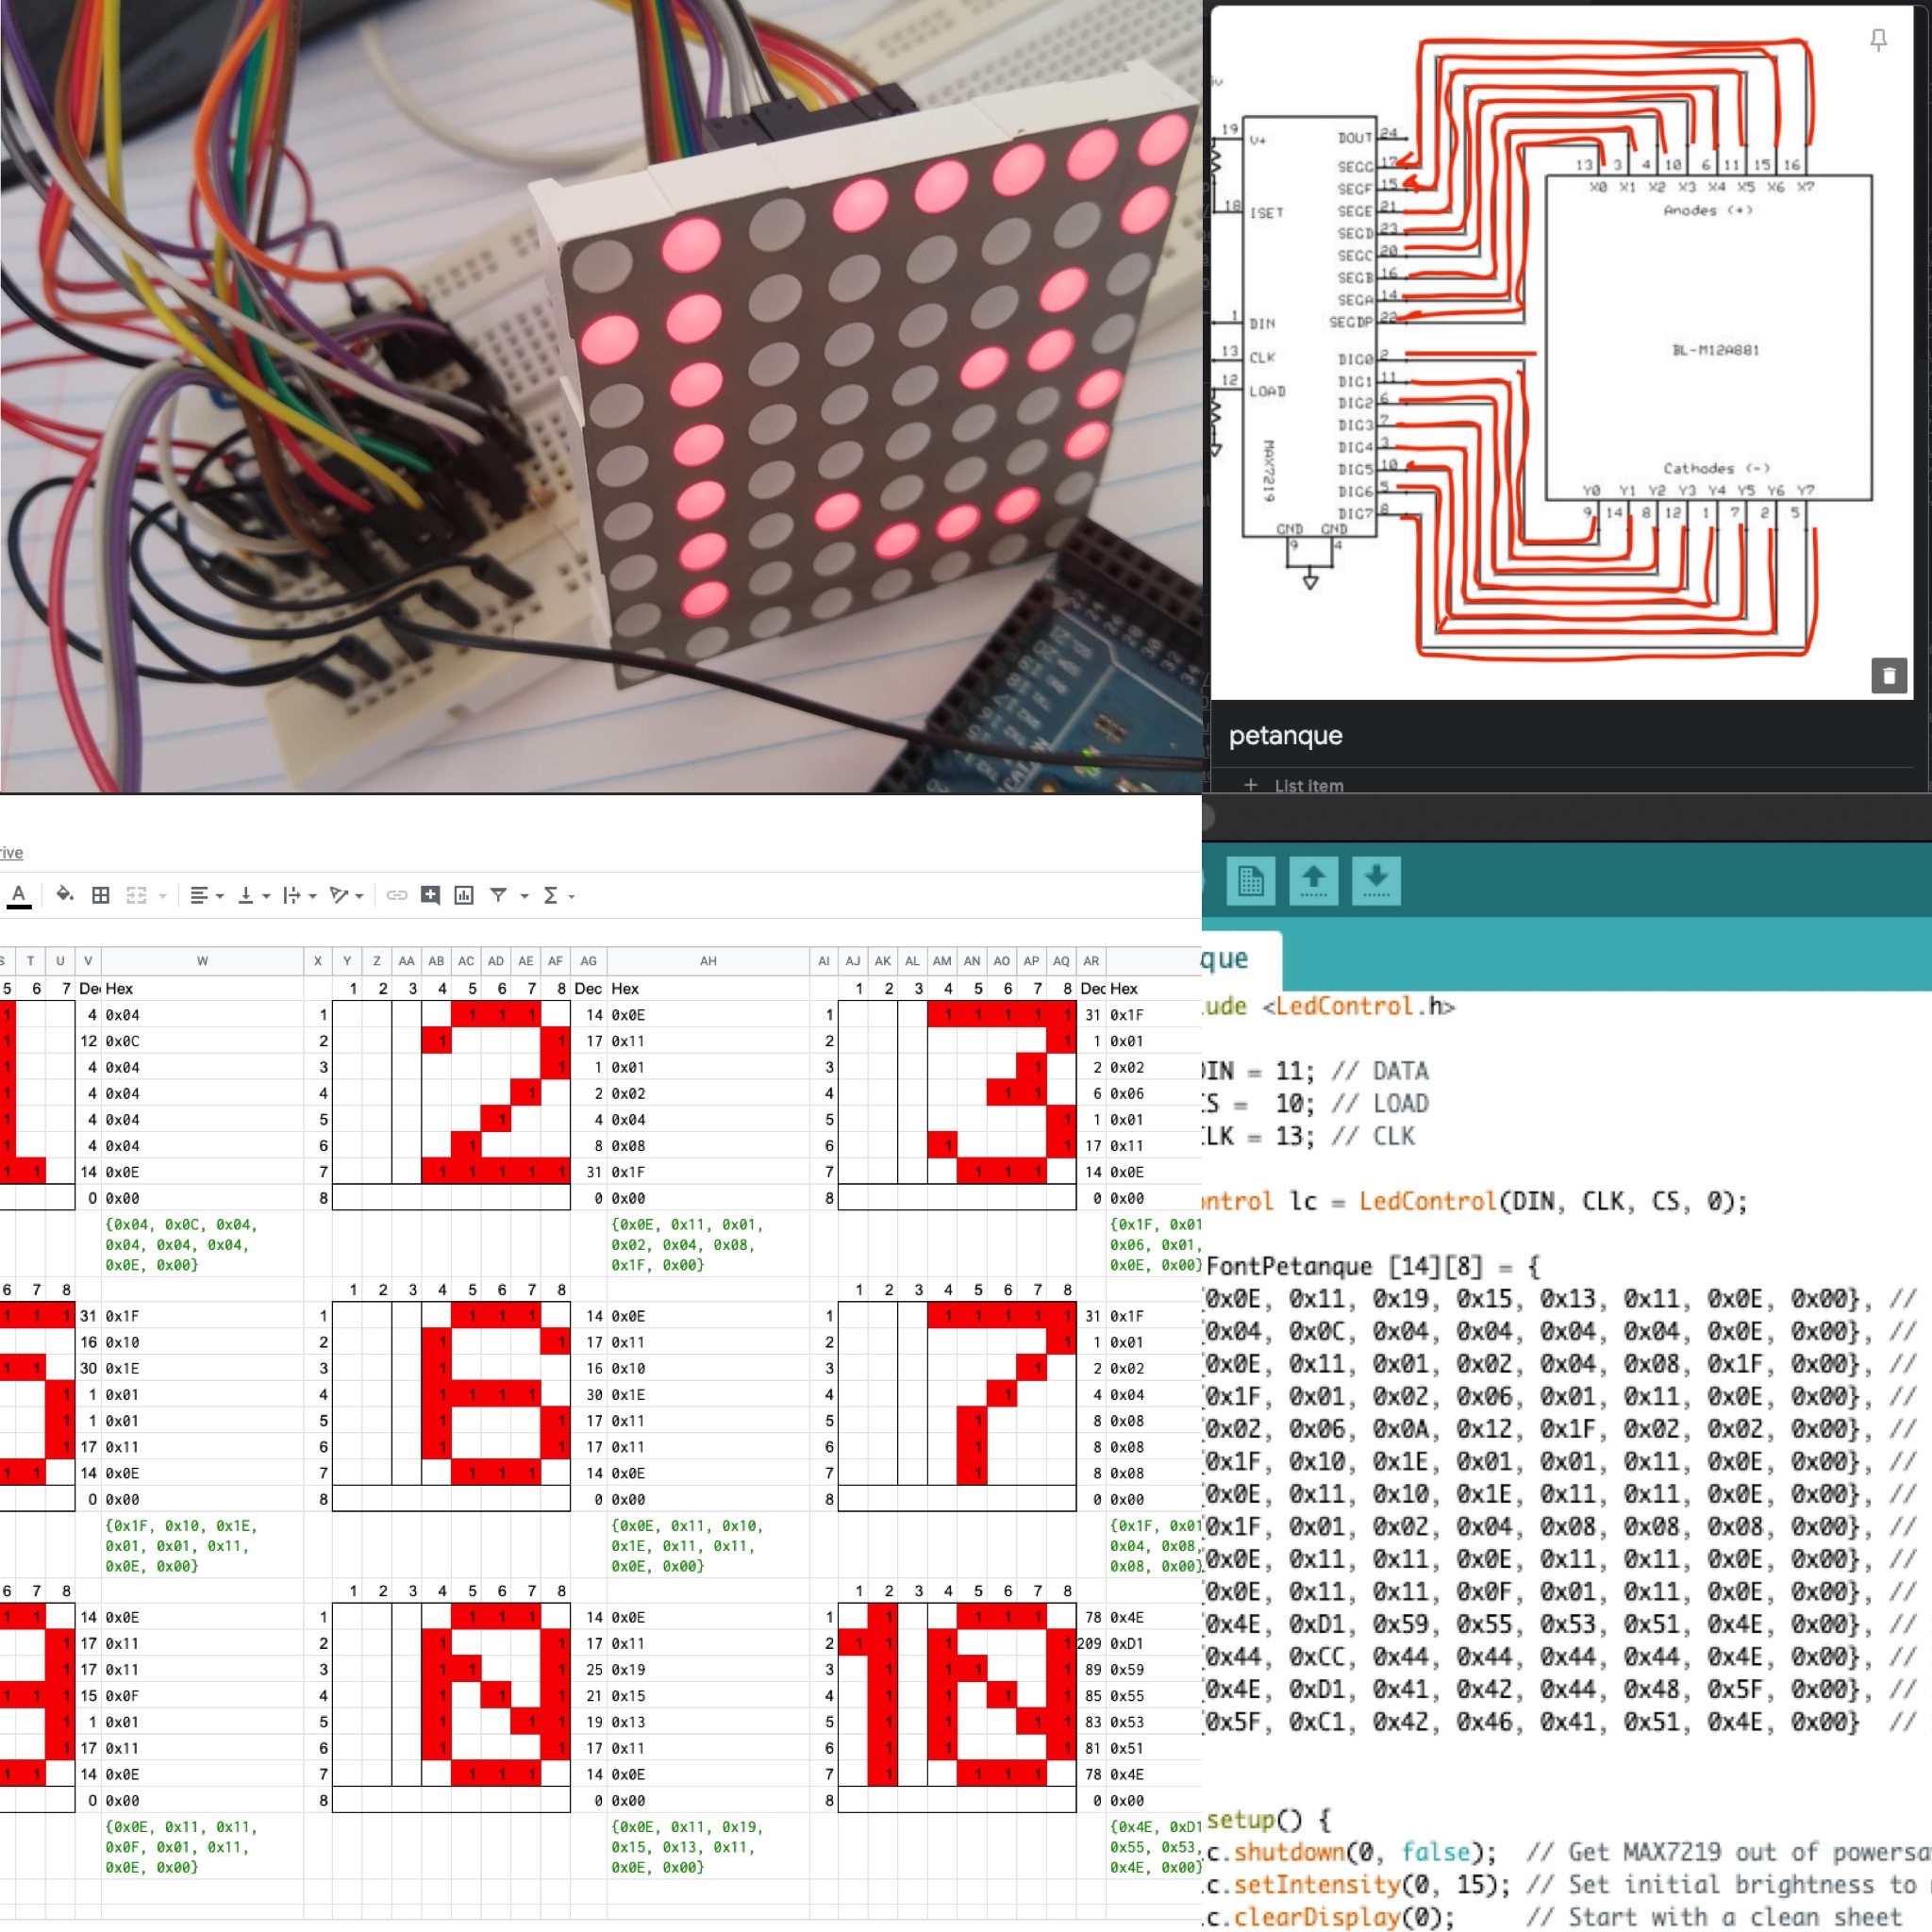Expand filter views dropdown arrow

(x=524, y=896)
